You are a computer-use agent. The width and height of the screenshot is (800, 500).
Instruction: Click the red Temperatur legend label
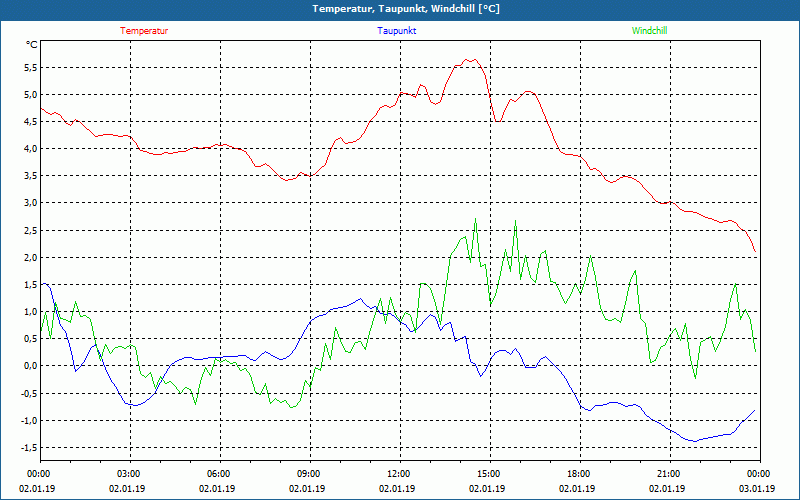144,31
